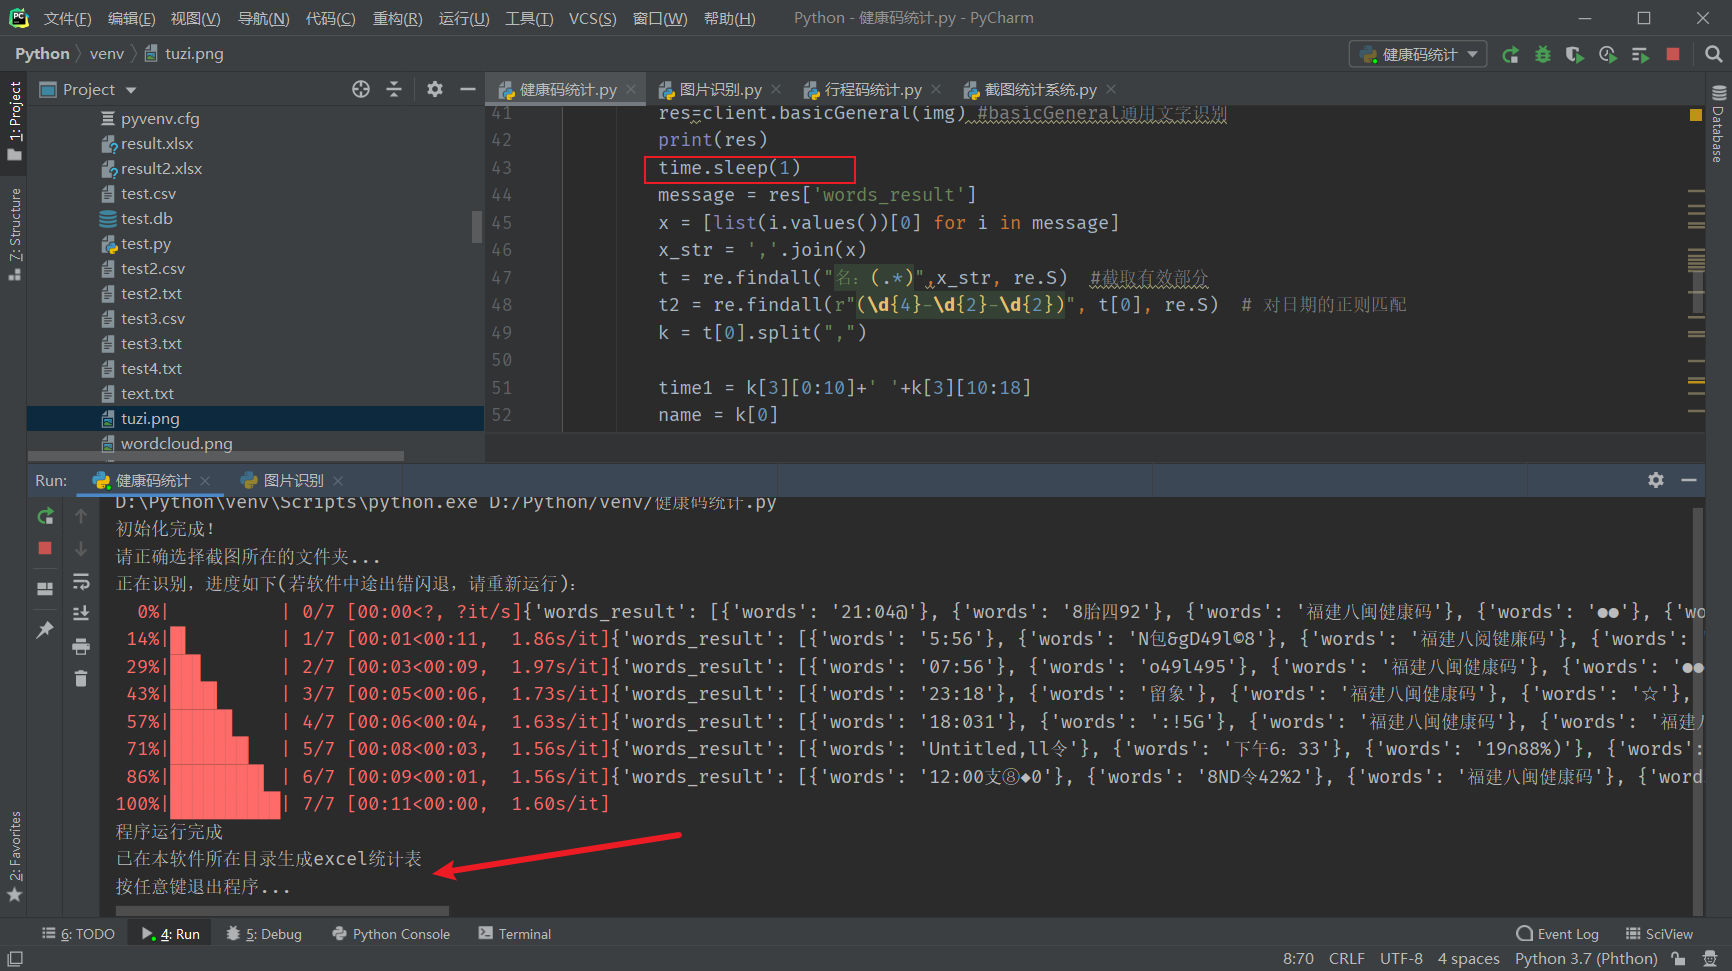Start debugging with the main toolbar bug icon
The width and height of the screenshot is (1732, 971).
(x=1543, y=55)
